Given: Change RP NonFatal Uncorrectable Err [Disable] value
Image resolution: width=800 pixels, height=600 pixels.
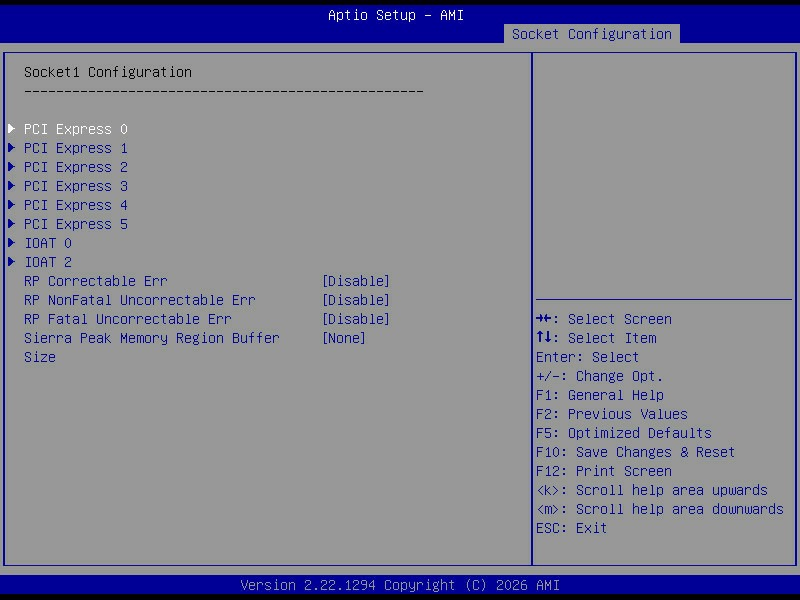Looking at the screenshot, I should coord(356,300).
